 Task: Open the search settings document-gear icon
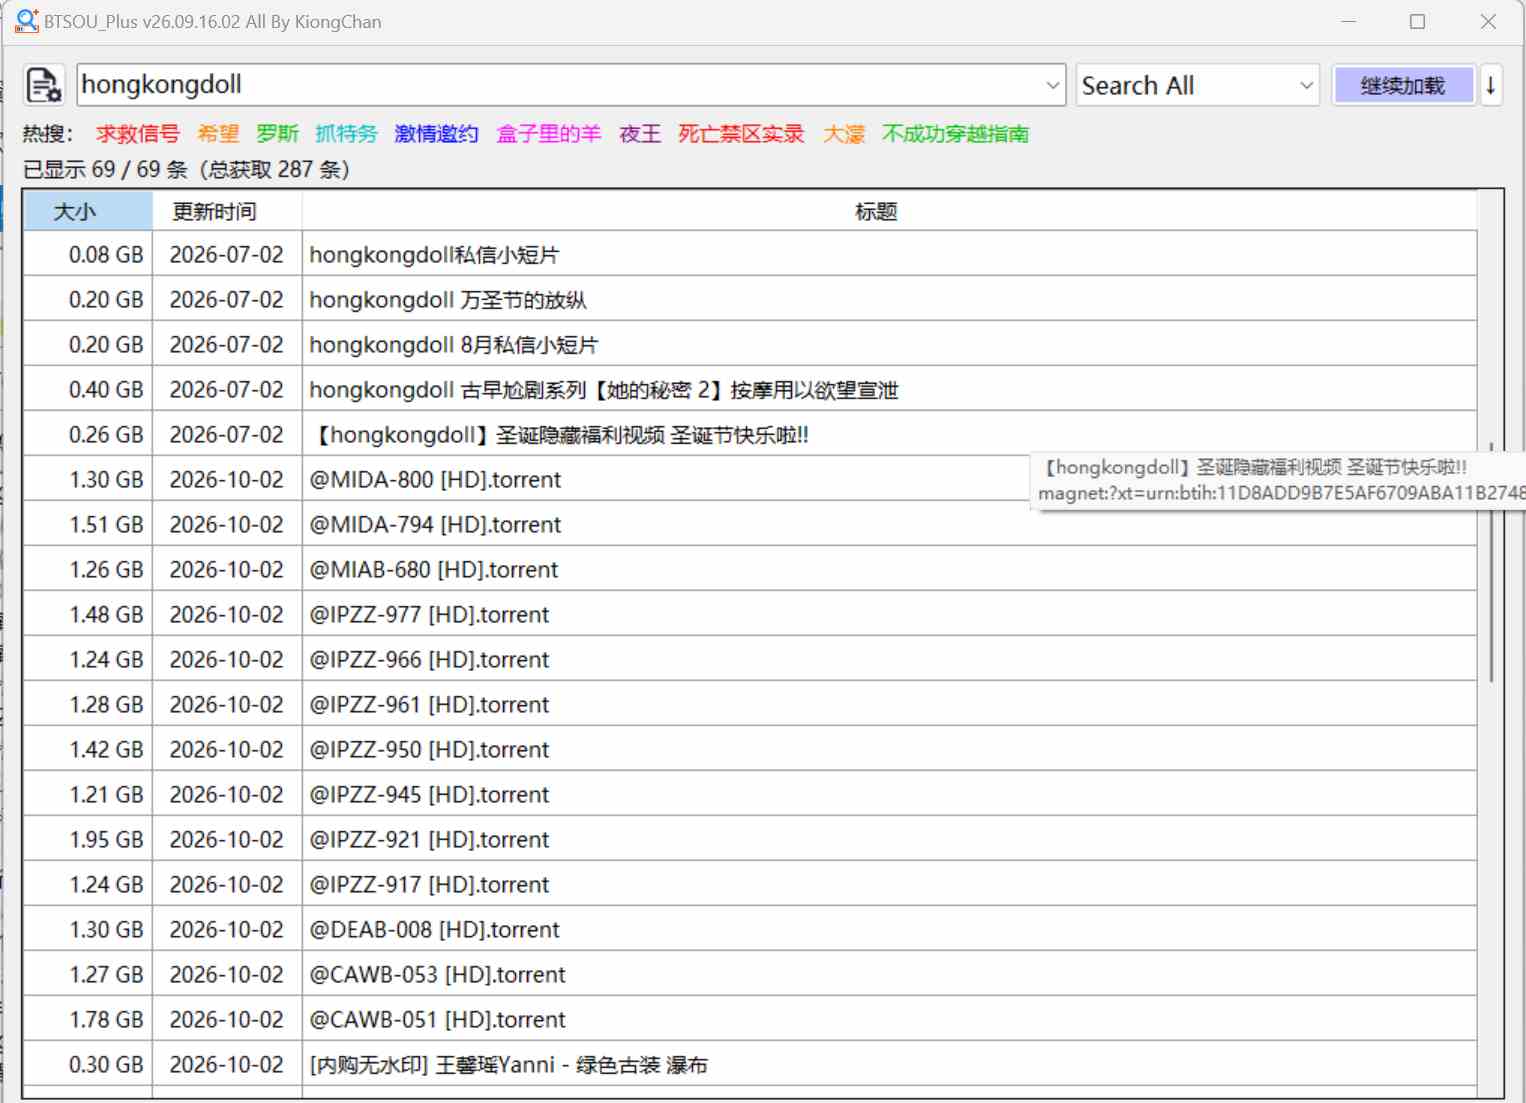(44, 85)
